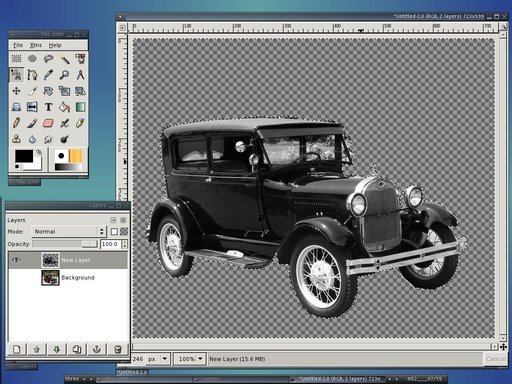
Task: Select the Scale tool
Action: click(x=64, y=91)
